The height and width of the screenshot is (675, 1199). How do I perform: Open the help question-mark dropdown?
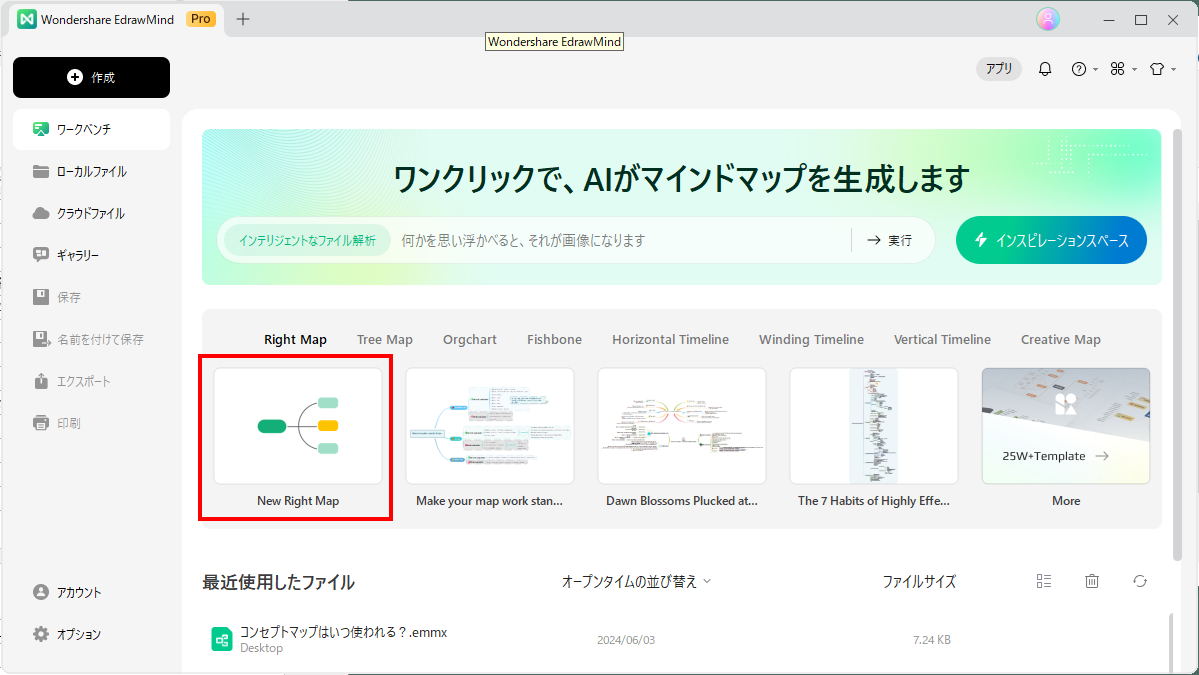(1084, 69)
